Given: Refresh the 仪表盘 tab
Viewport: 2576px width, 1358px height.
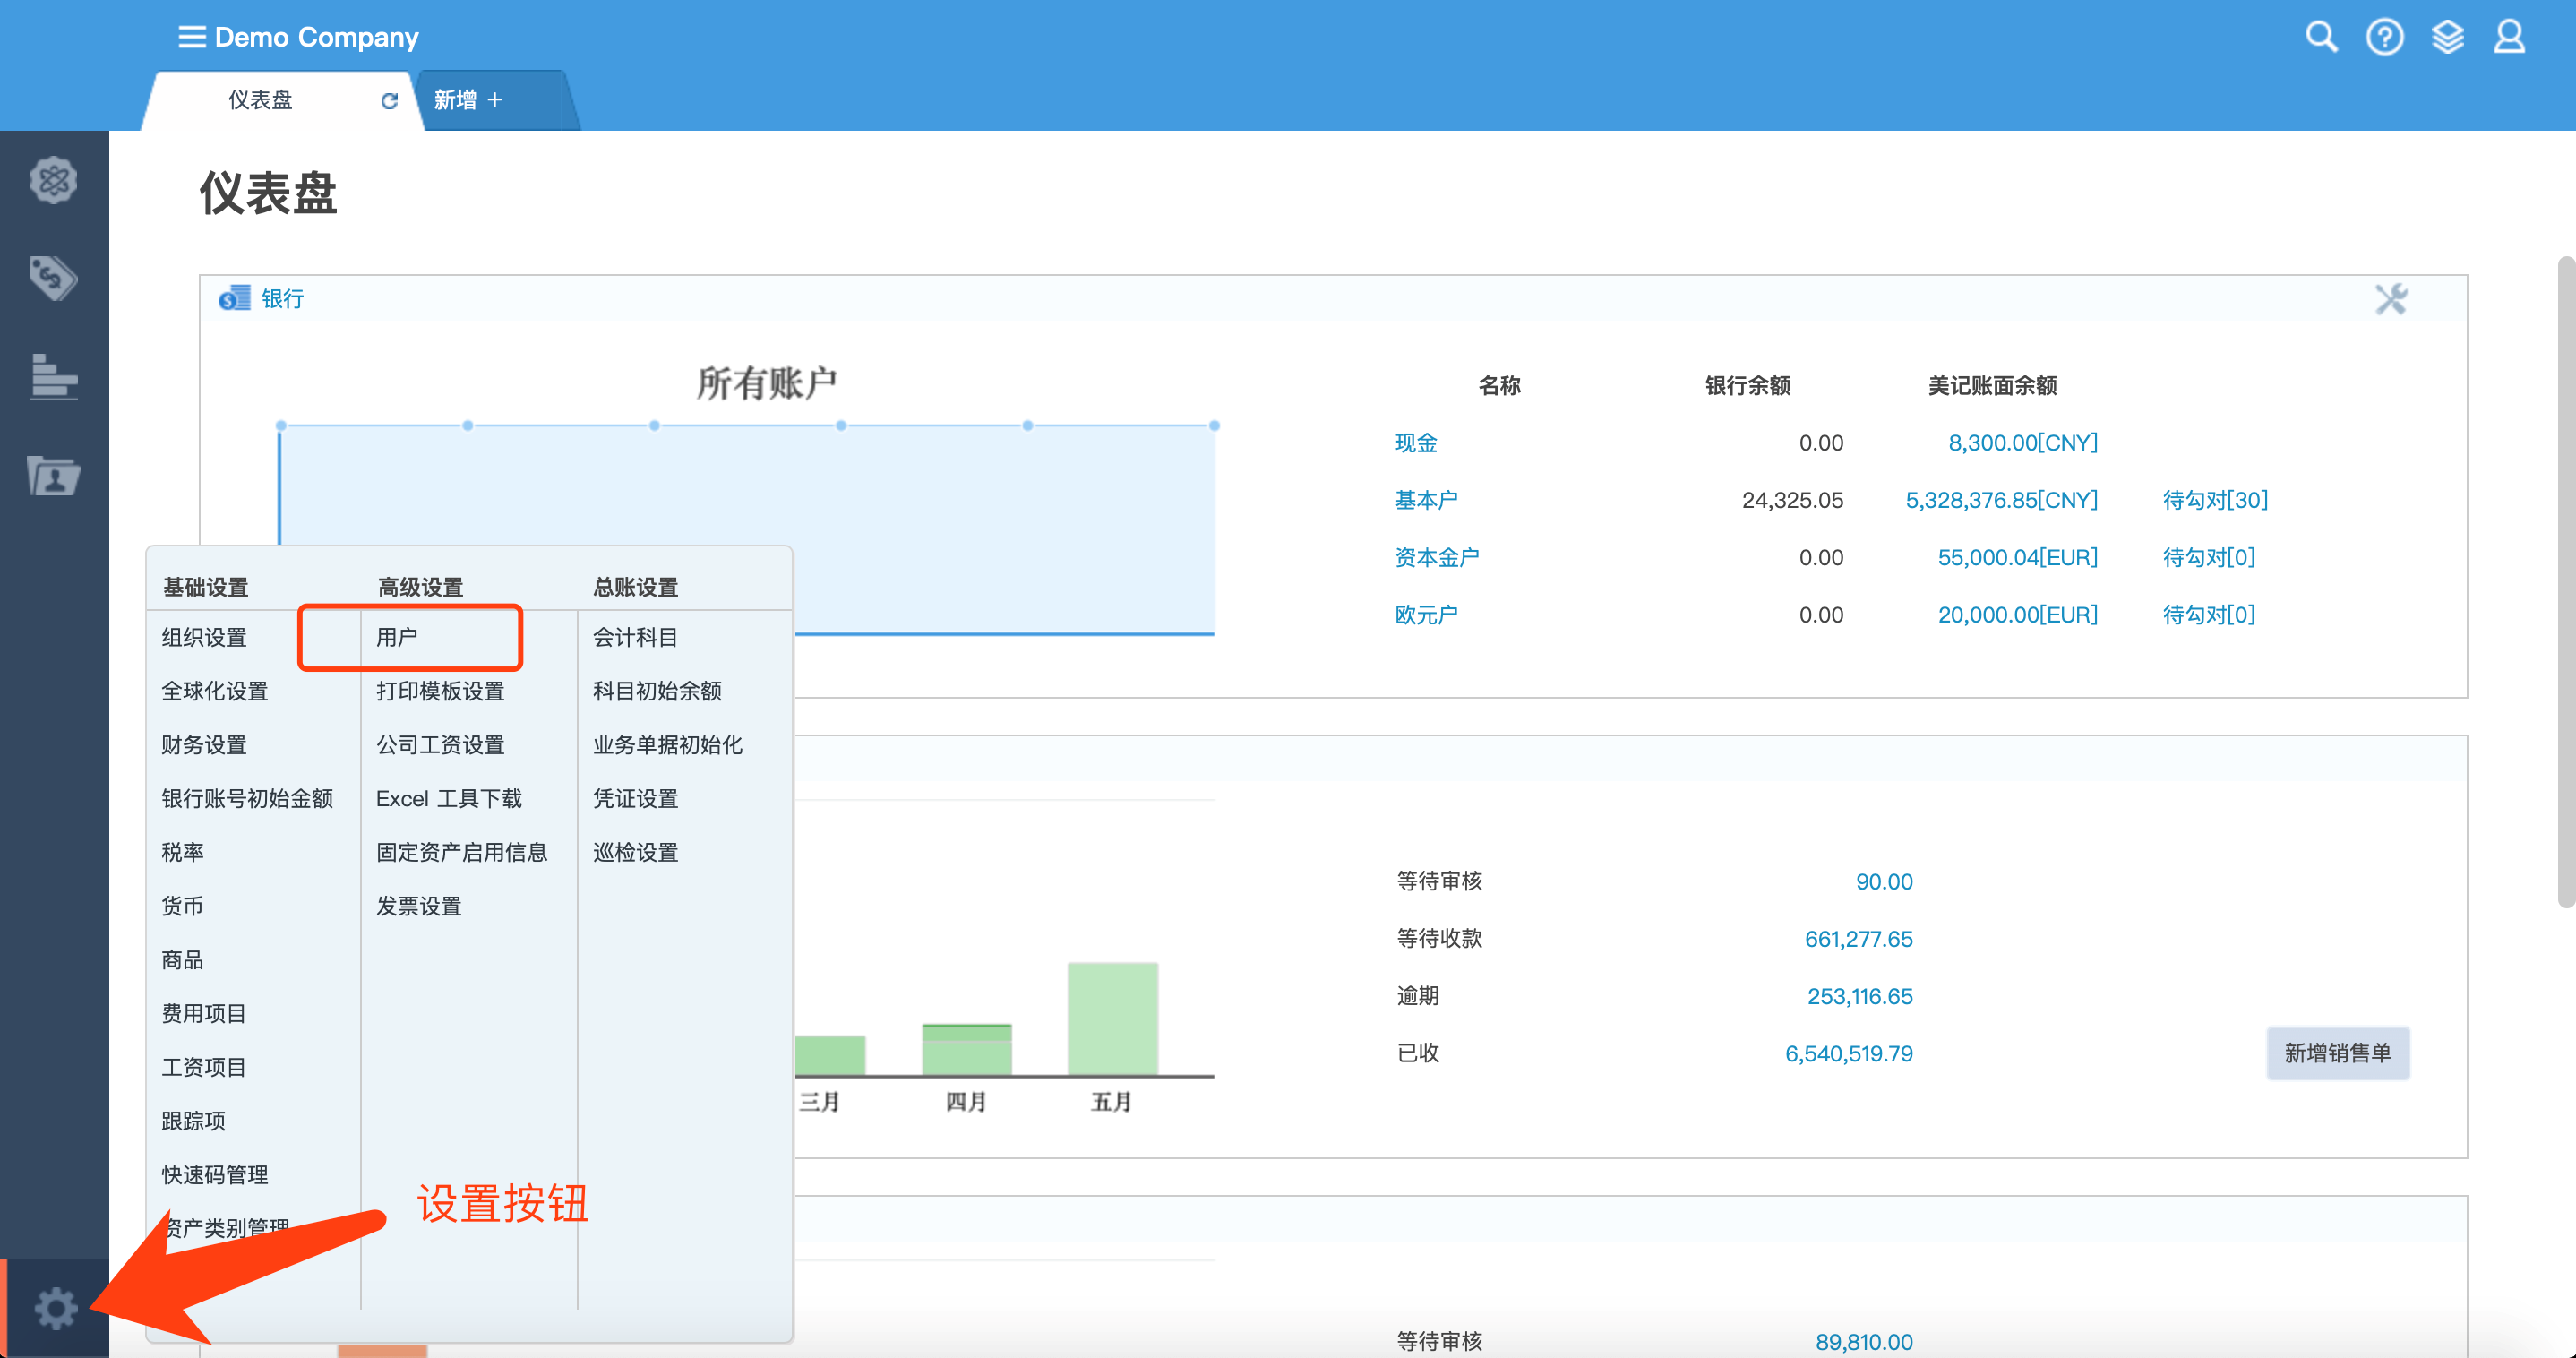Looking at the screenshot, I should point(389,101).
